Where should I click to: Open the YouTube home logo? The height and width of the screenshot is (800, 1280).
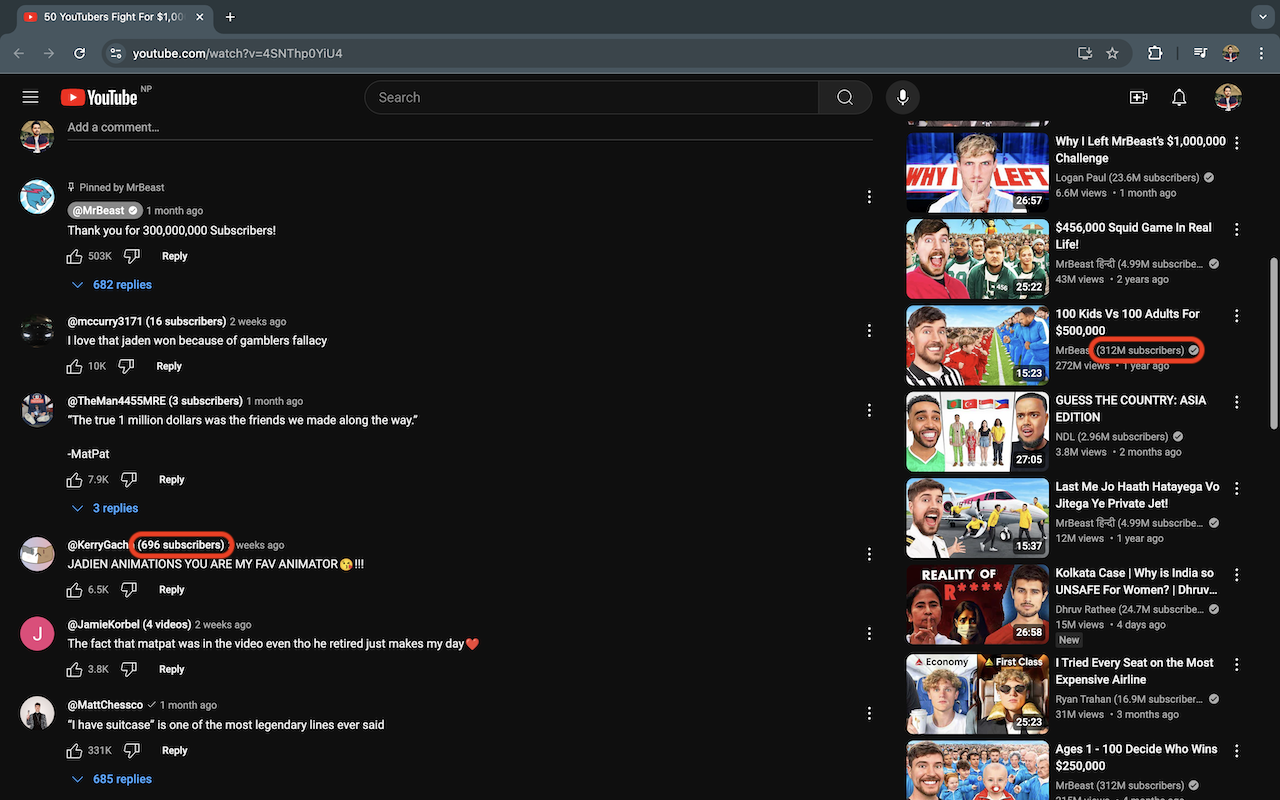(x=100, y=97)
